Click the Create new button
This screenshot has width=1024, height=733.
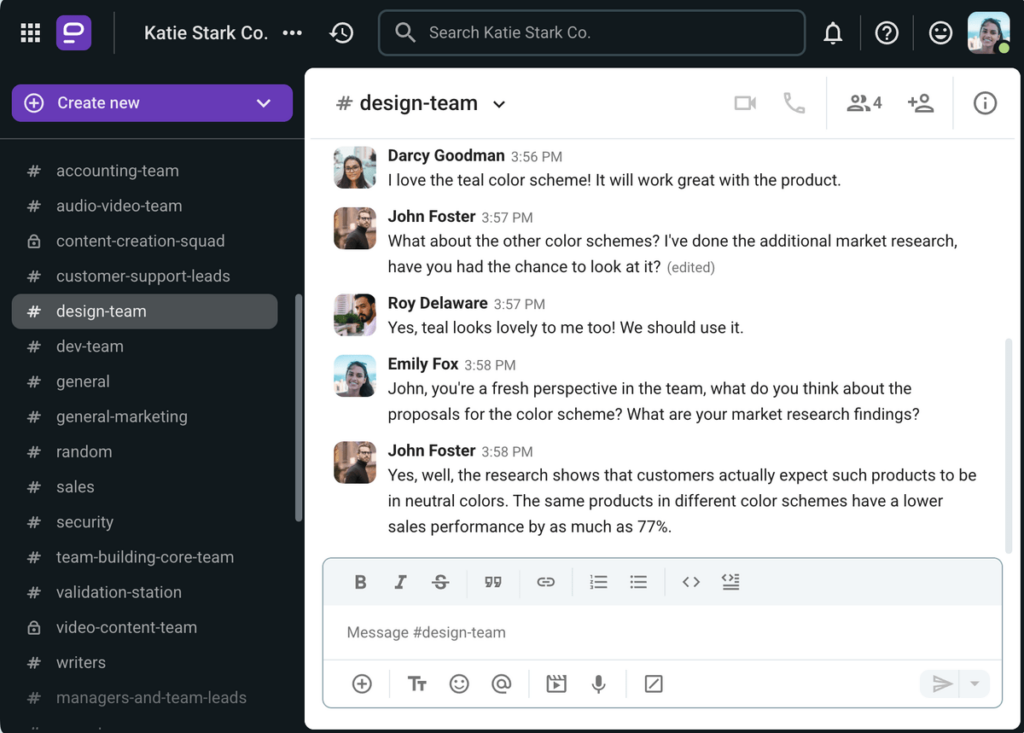(x=130, y=103)
